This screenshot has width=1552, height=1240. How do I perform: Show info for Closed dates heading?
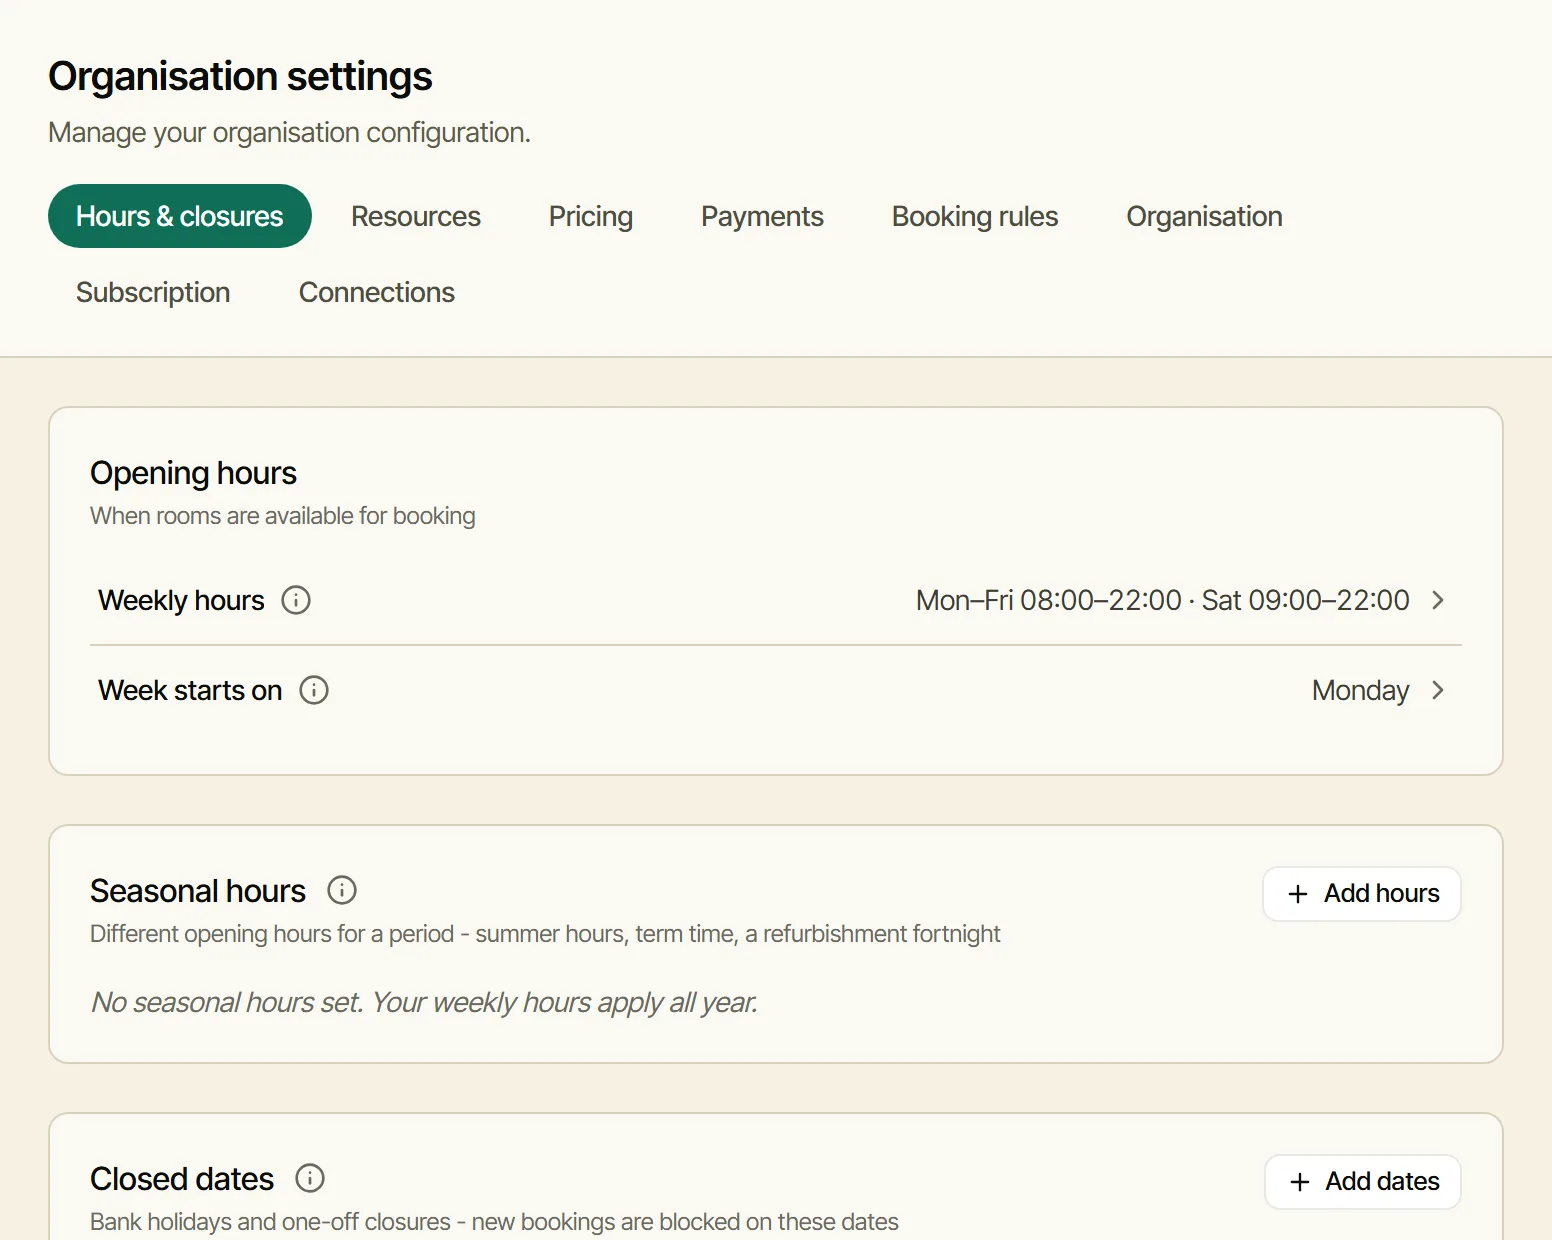pyautogui.click(x=310, y=1178)
